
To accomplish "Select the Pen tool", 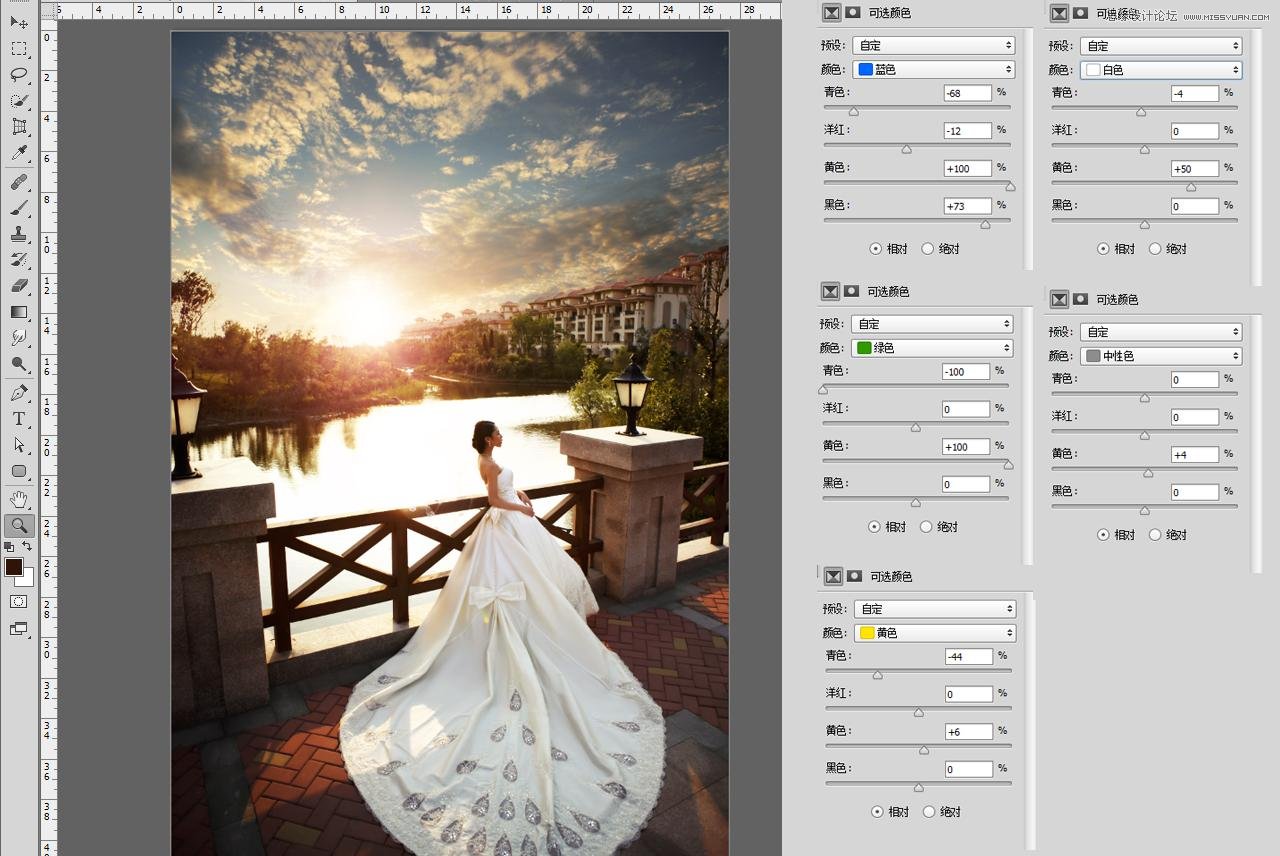I will pos(19,393).
